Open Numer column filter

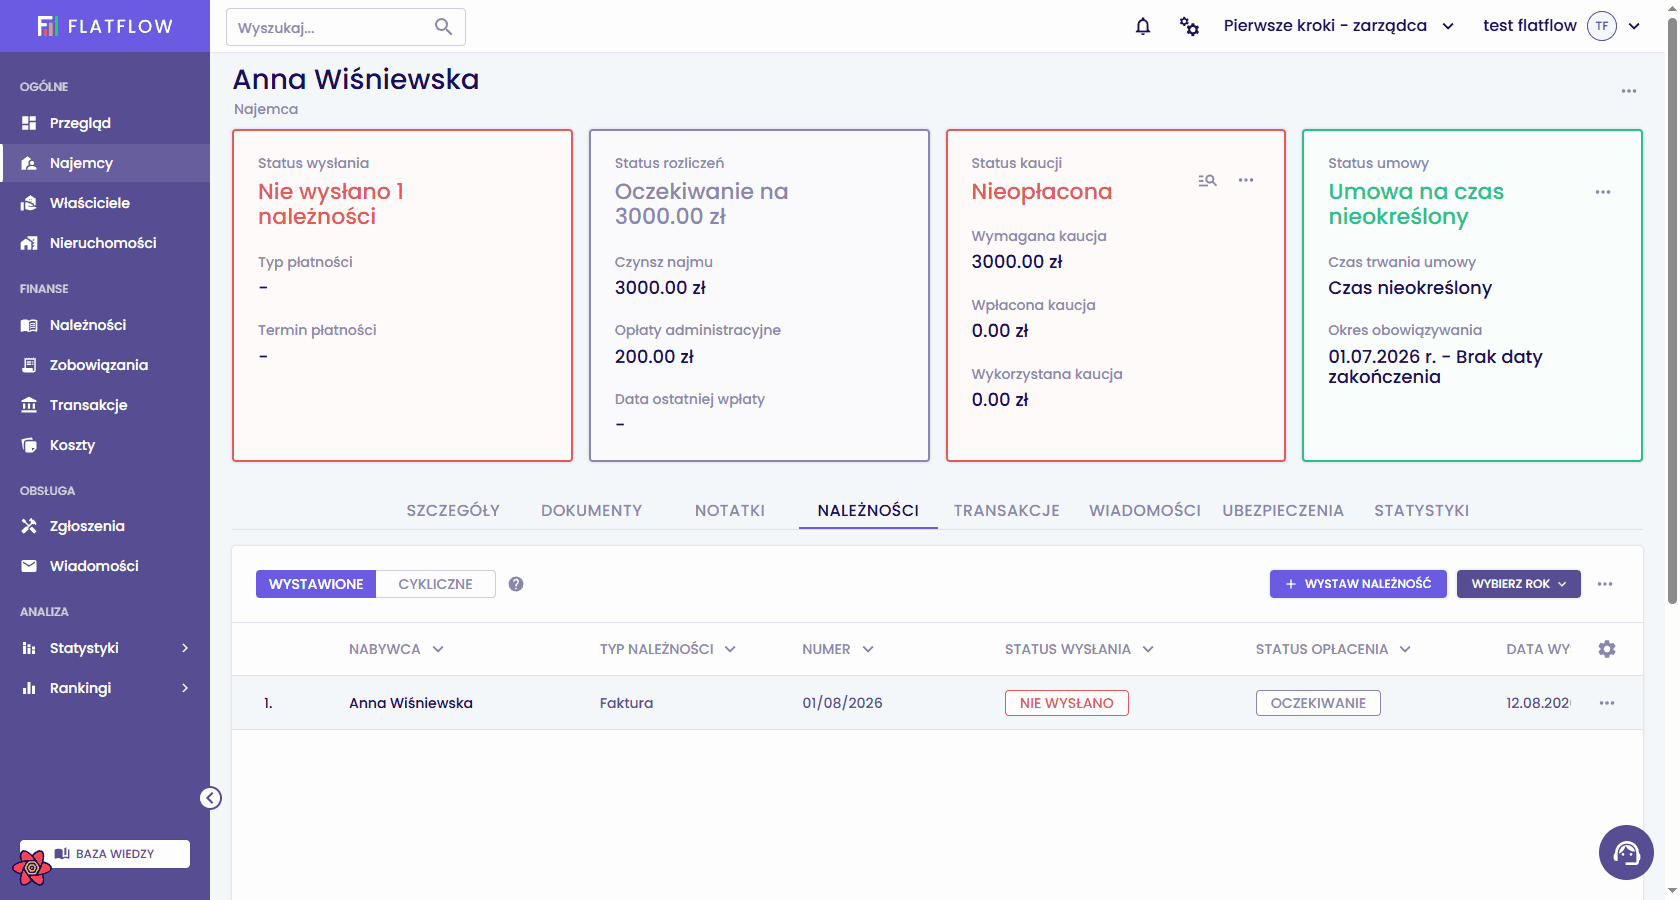click(x=868, y=649)
